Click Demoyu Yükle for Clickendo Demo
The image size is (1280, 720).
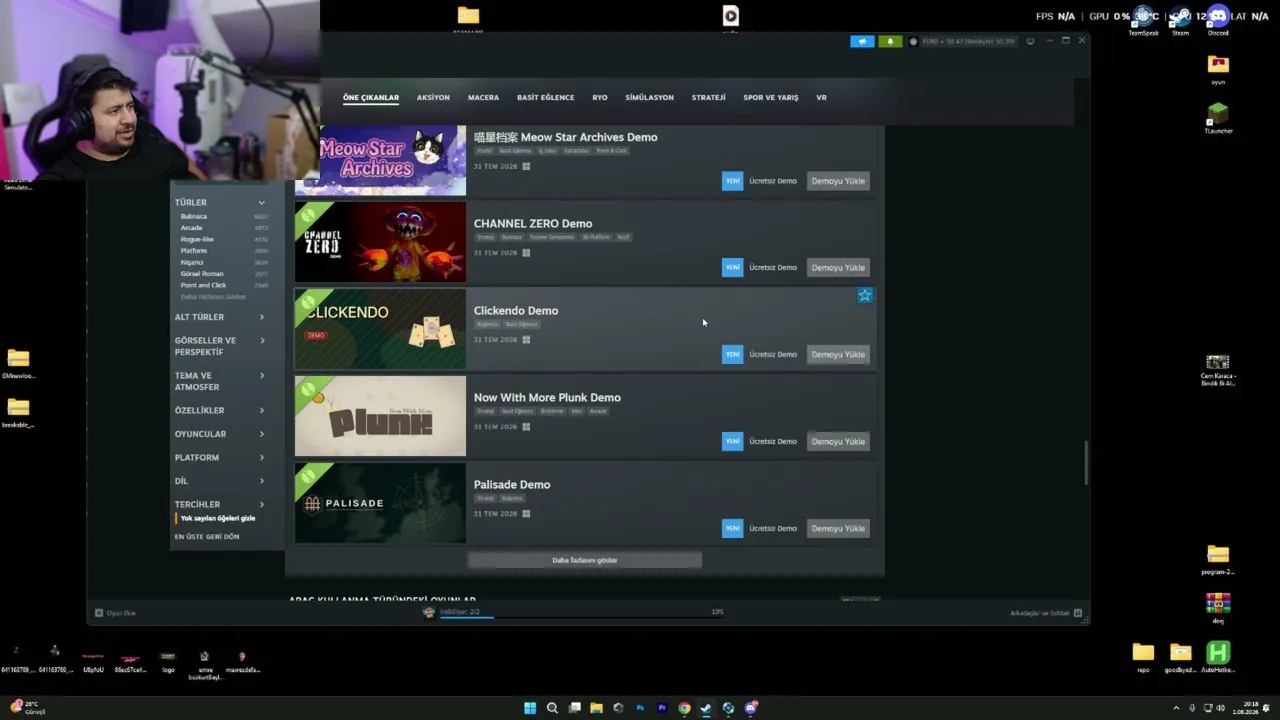[x=838, y=355]
